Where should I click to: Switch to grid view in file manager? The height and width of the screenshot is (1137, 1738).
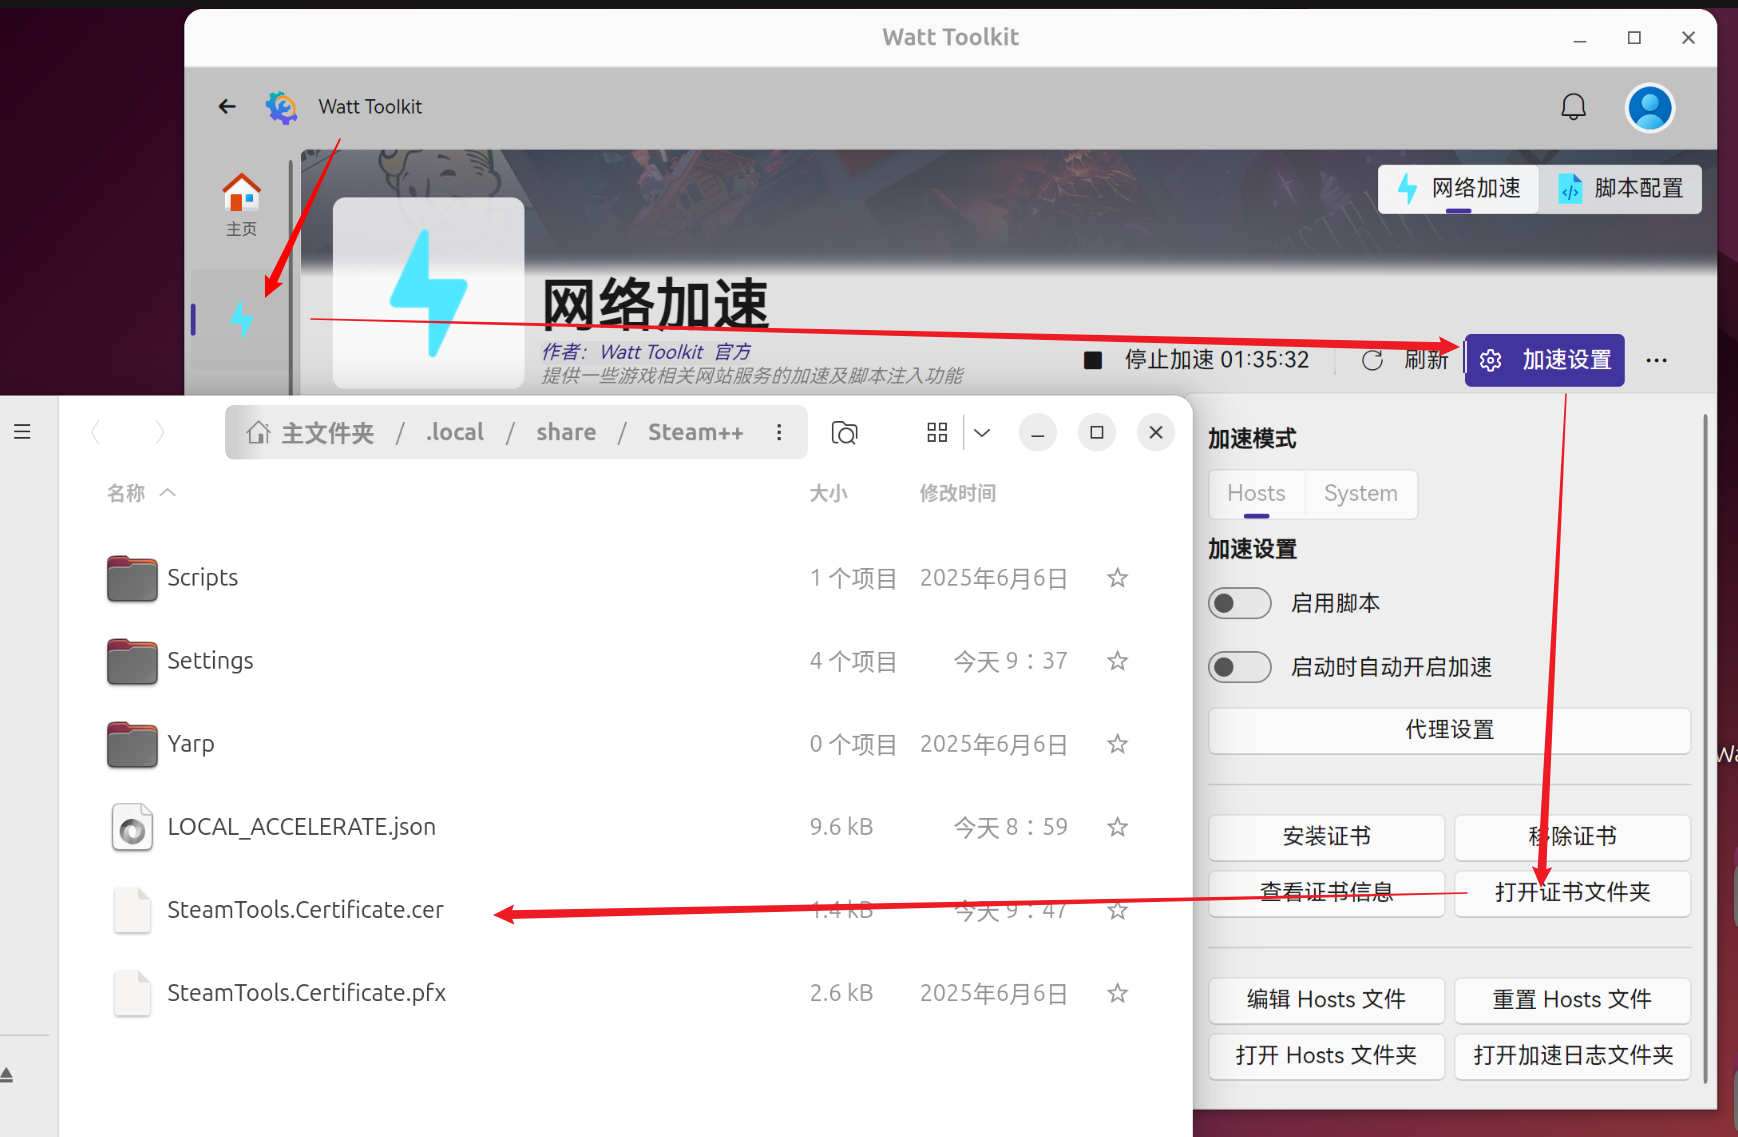pos(937,432)
